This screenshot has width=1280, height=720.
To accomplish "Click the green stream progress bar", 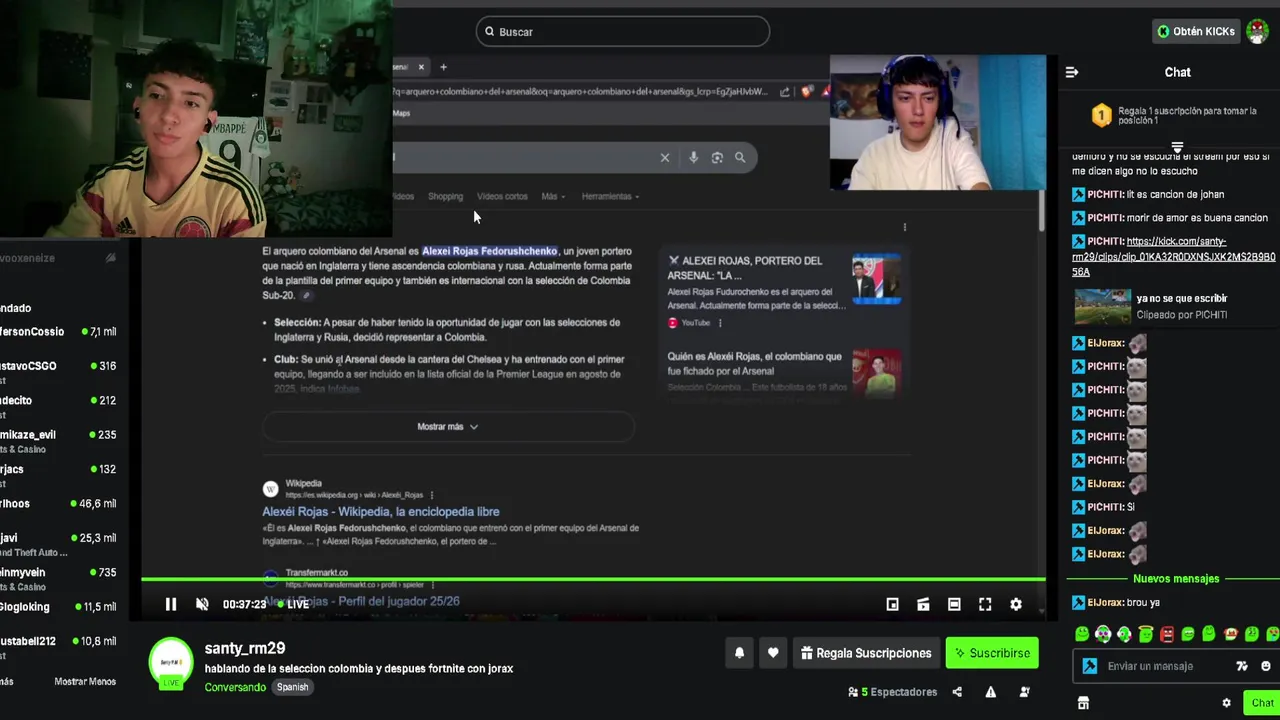I will pos(593,579).
